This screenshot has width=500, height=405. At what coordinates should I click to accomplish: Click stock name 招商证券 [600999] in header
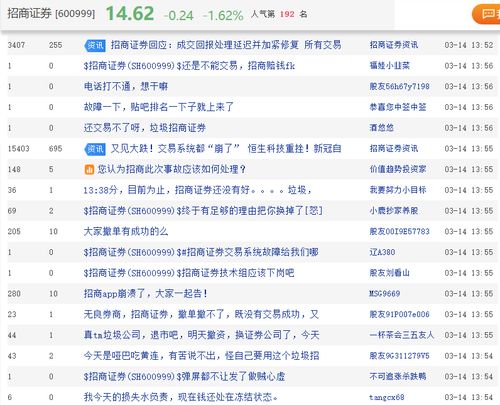click(51, 14)
